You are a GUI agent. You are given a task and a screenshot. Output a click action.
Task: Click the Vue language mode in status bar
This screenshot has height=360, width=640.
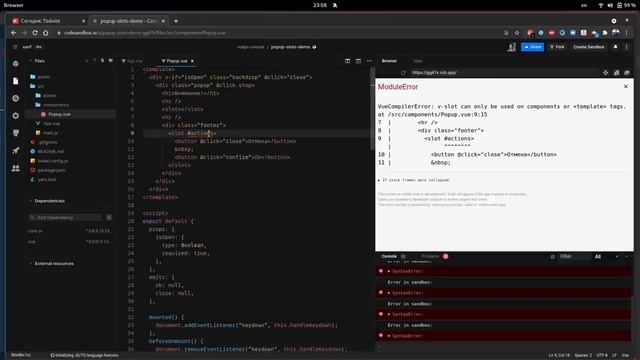(625, 356)
